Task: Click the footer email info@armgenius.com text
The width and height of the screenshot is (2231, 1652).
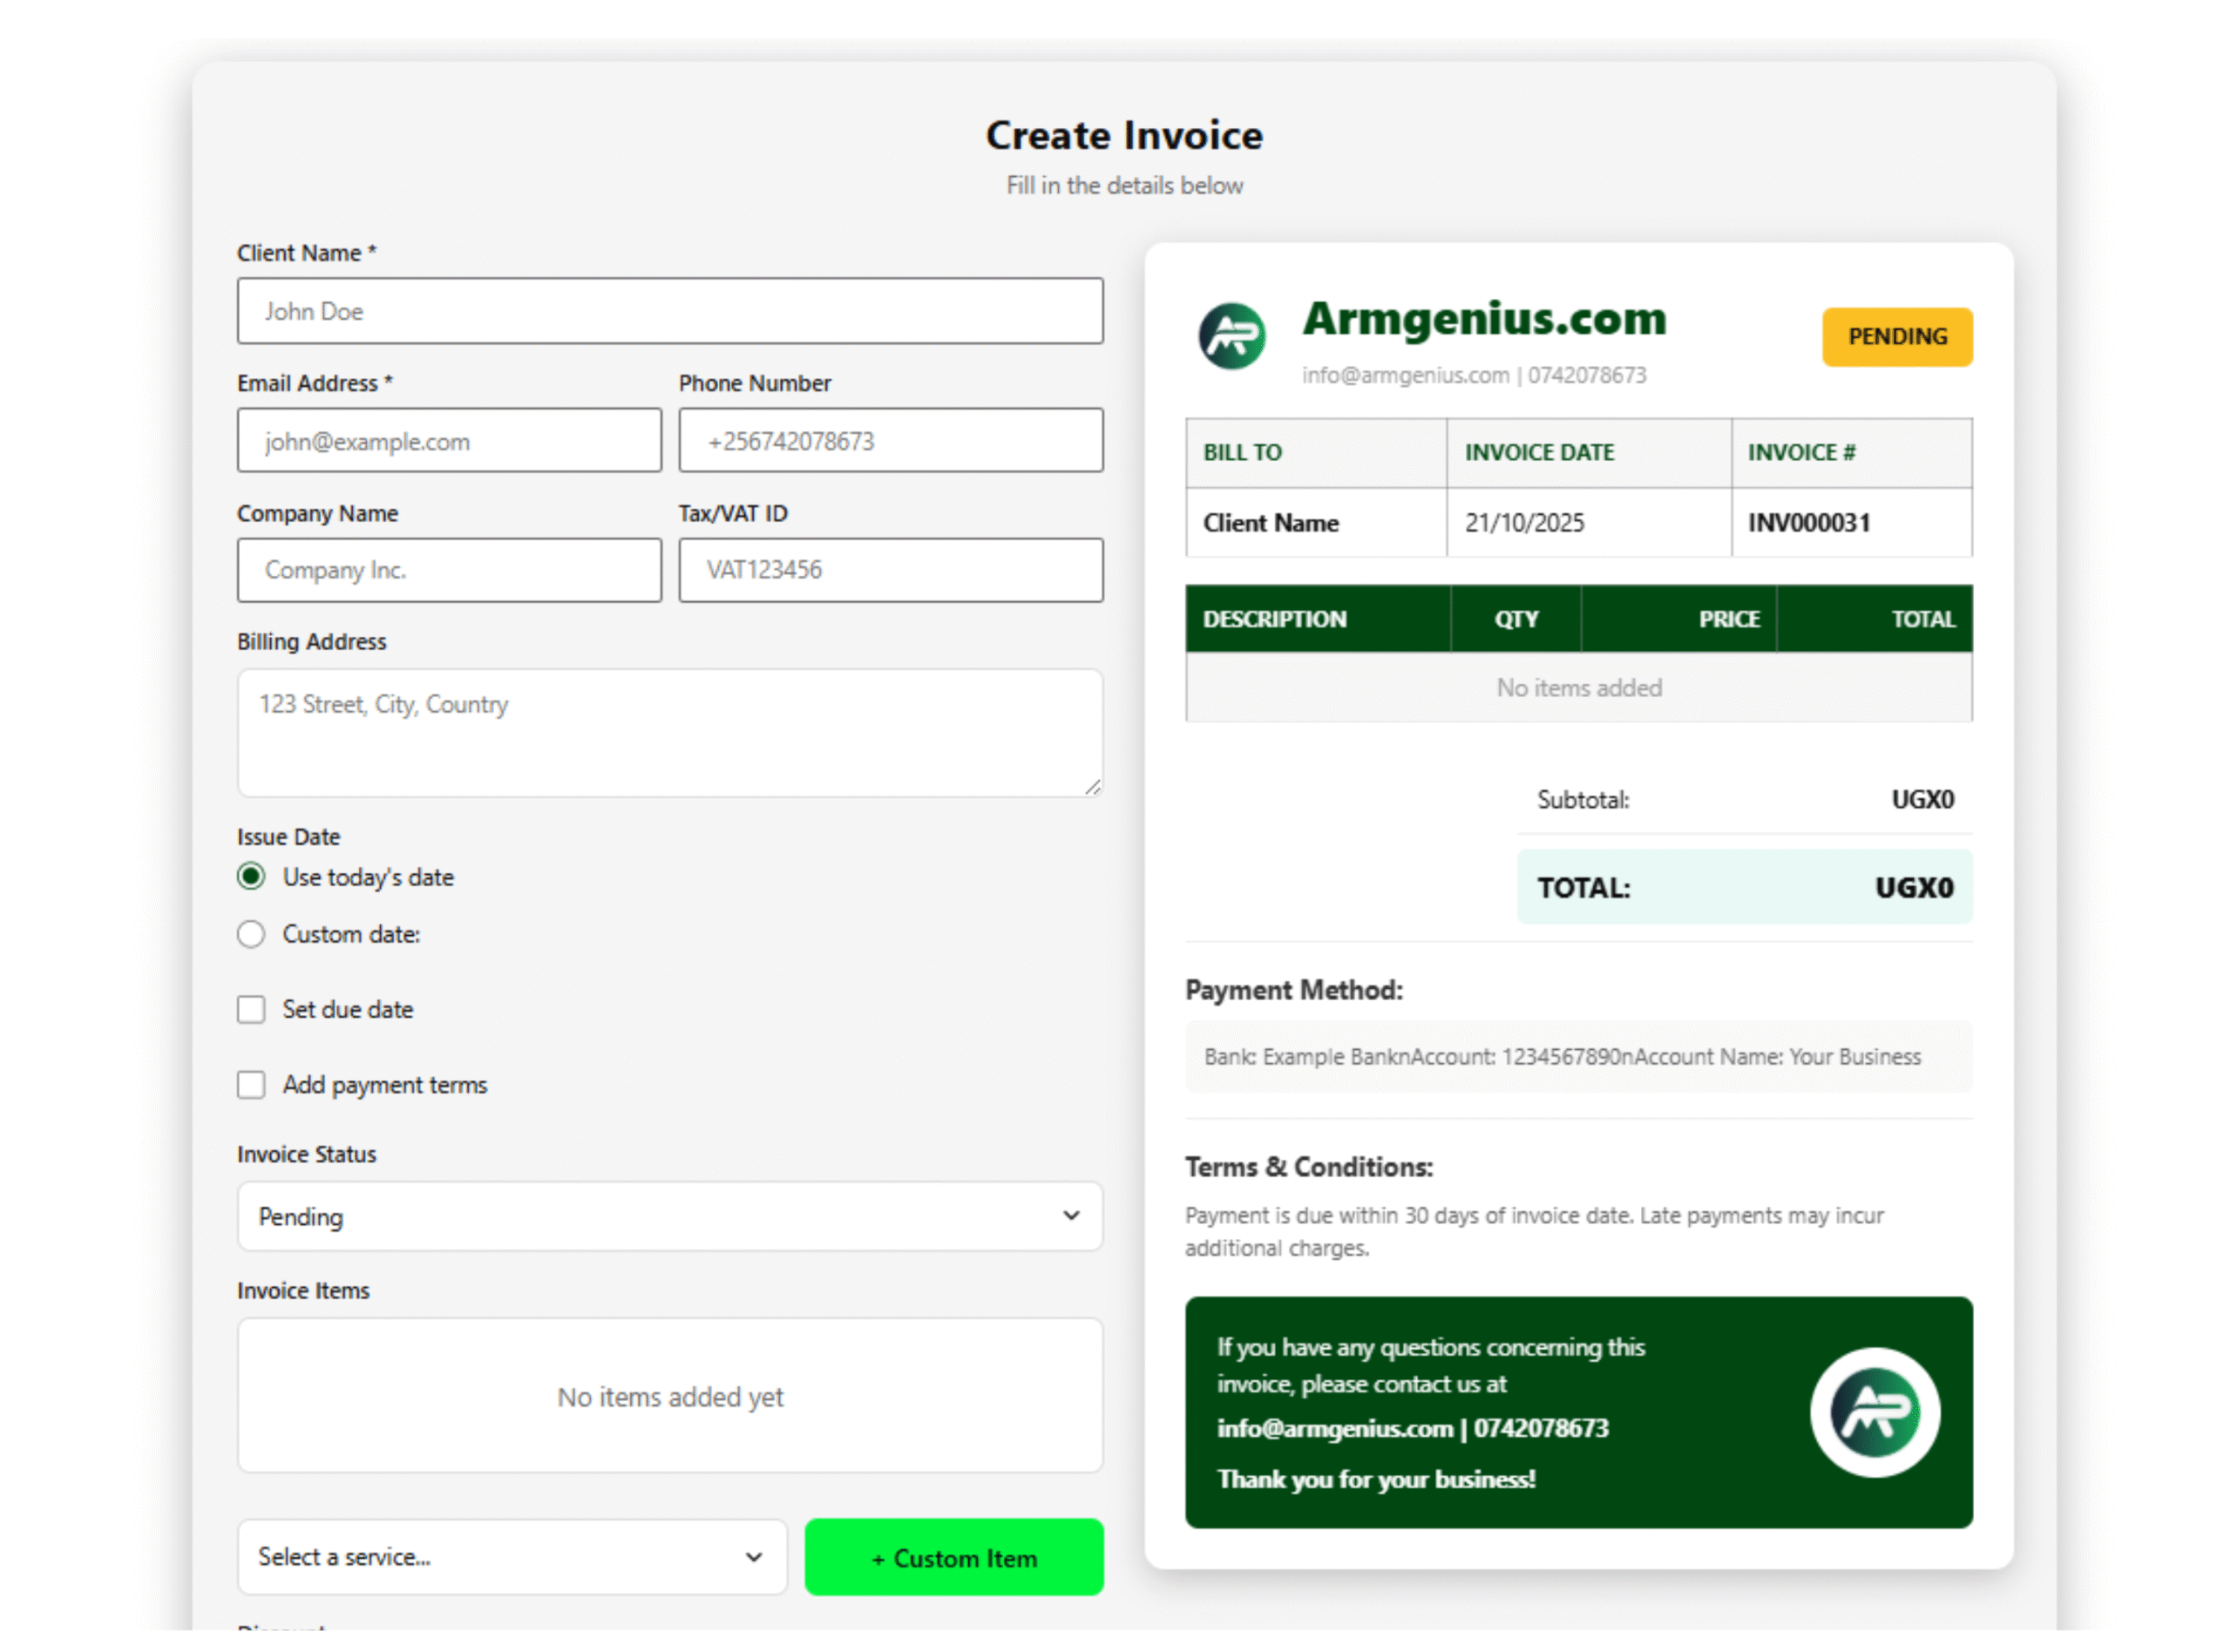Action: click(1334, 1428)
